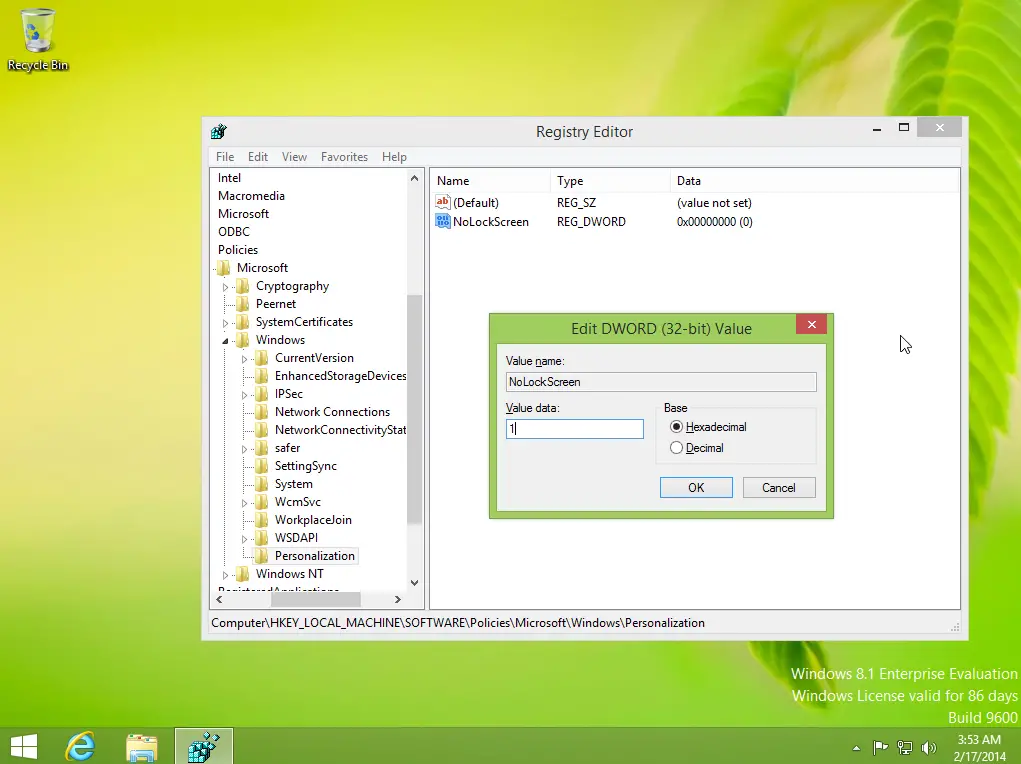This screenshot has height=764, width=1021.
Task: Click the Personalization folder icon in tree
Action: 263,556
